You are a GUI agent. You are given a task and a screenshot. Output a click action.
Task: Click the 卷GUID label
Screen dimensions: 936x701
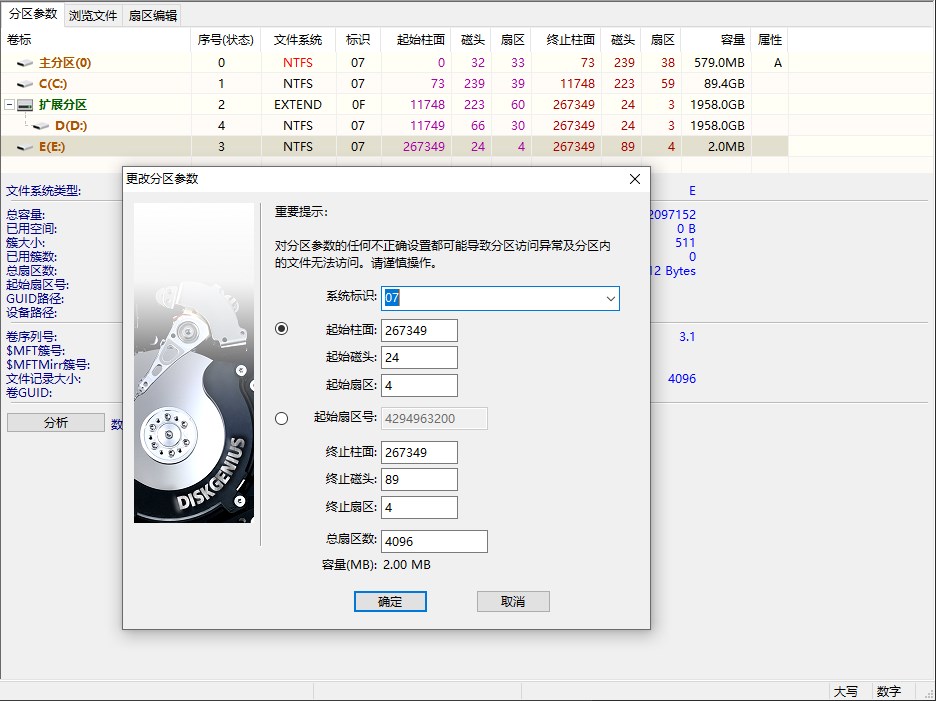29,393
